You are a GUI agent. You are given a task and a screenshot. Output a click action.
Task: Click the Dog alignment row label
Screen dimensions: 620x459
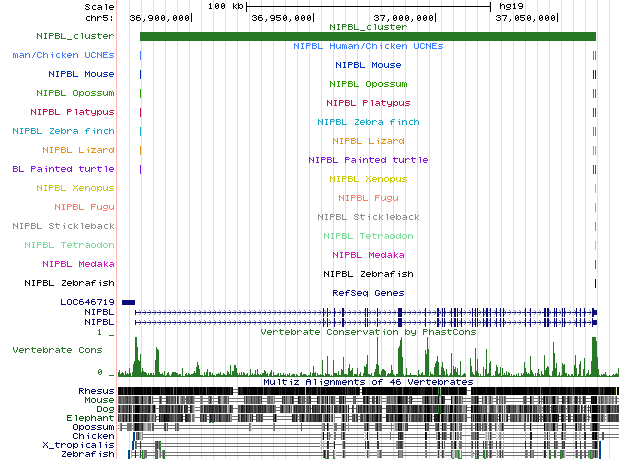(103, 409)
